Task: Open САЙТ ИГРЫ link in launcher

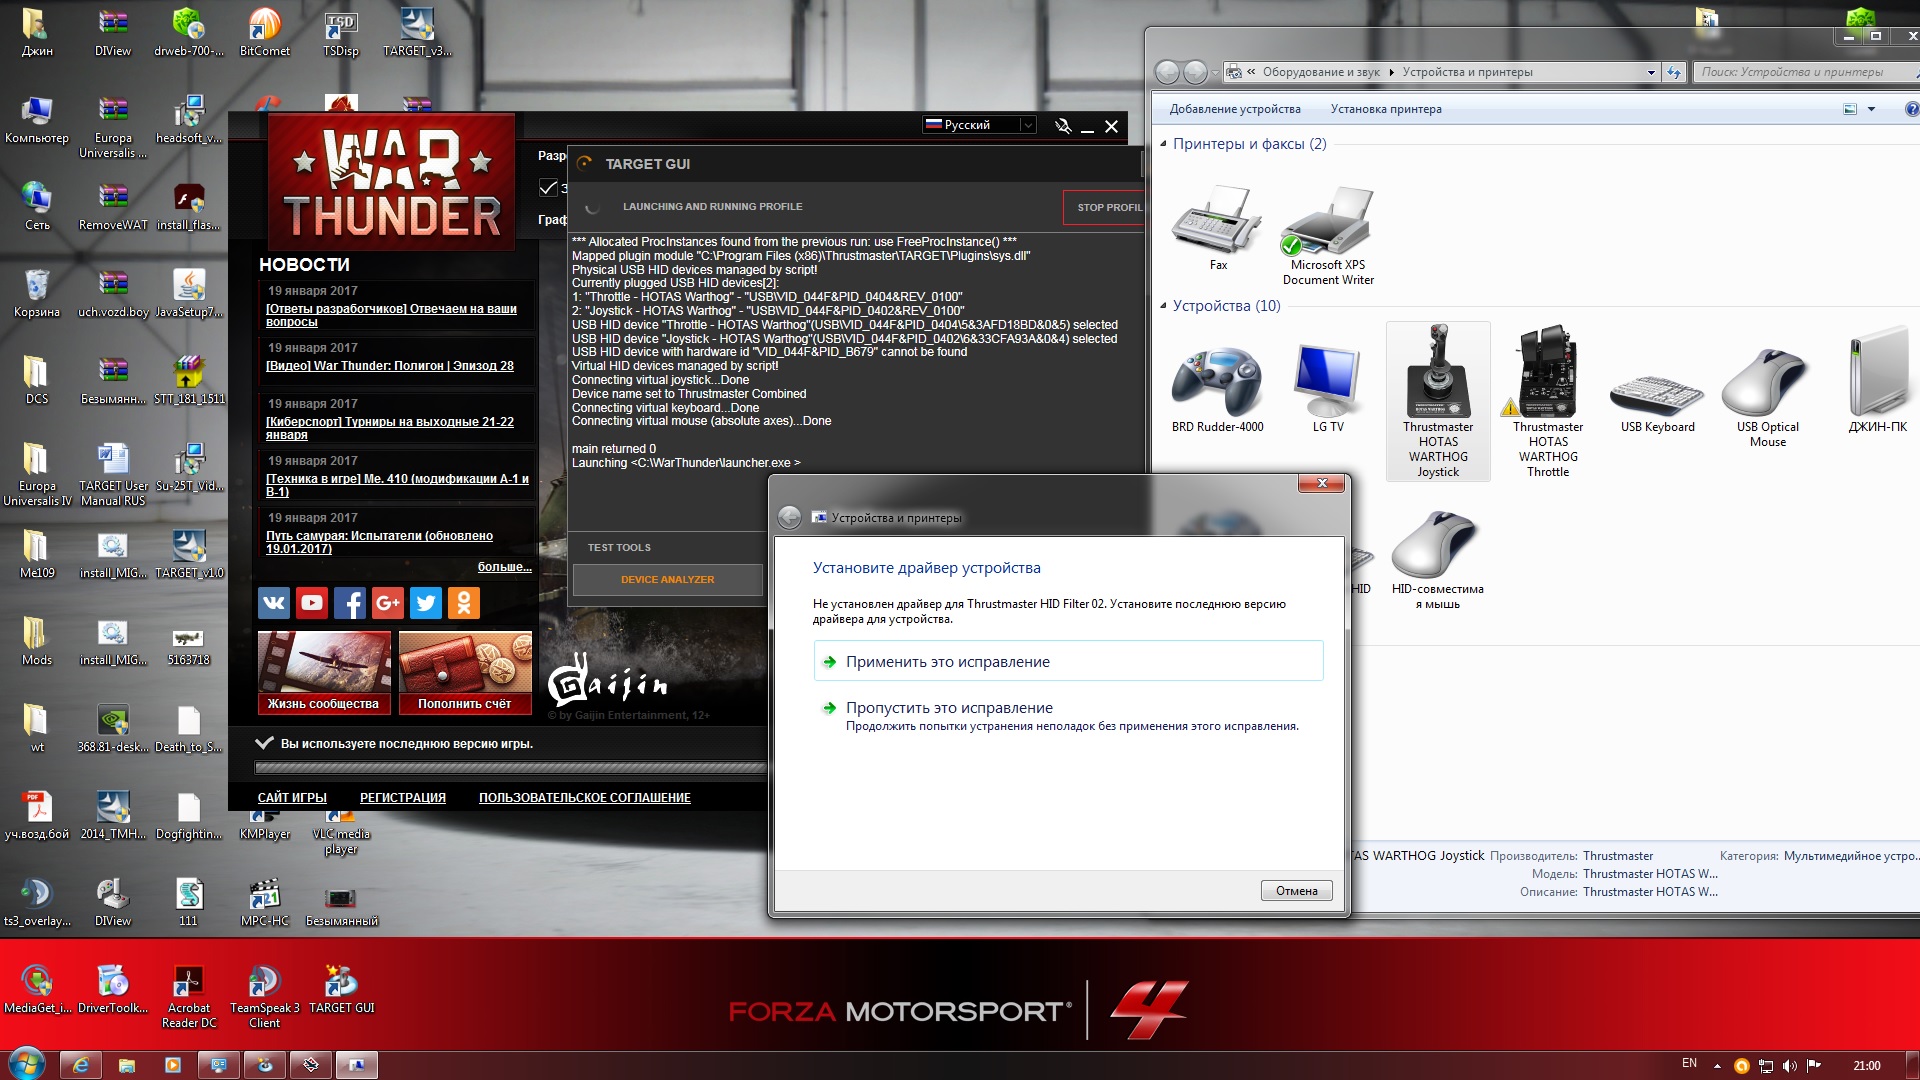Action: (292, 797)
